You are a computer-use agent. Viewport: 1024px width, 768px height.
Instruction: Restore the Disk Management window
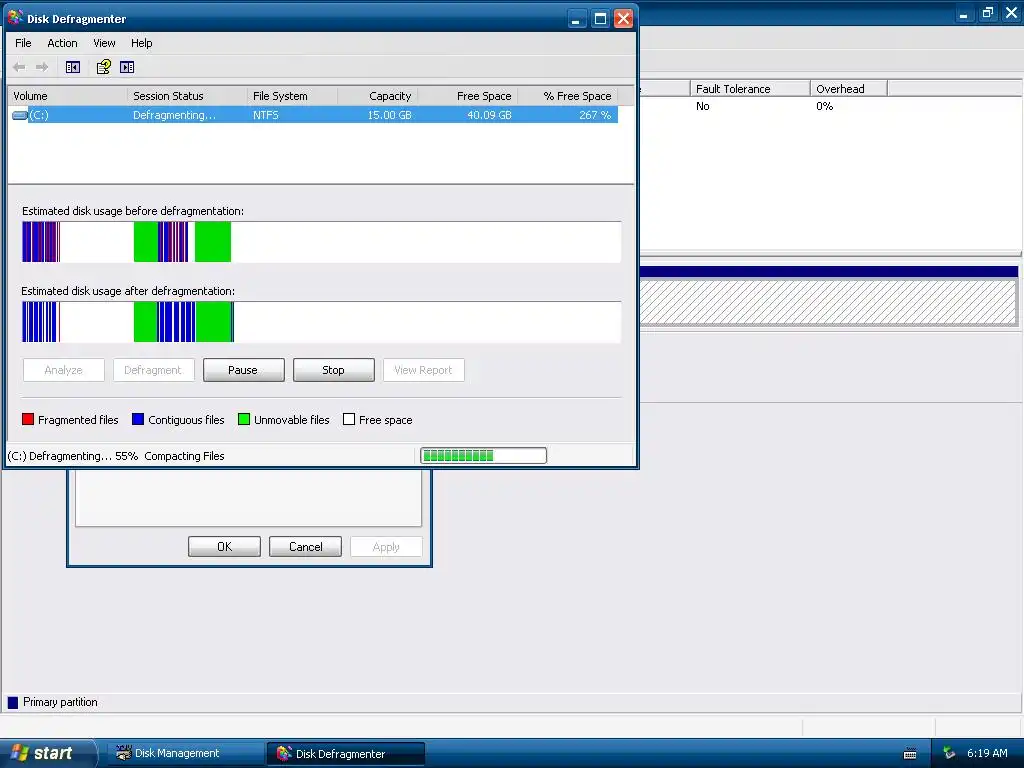coord(987,12)
